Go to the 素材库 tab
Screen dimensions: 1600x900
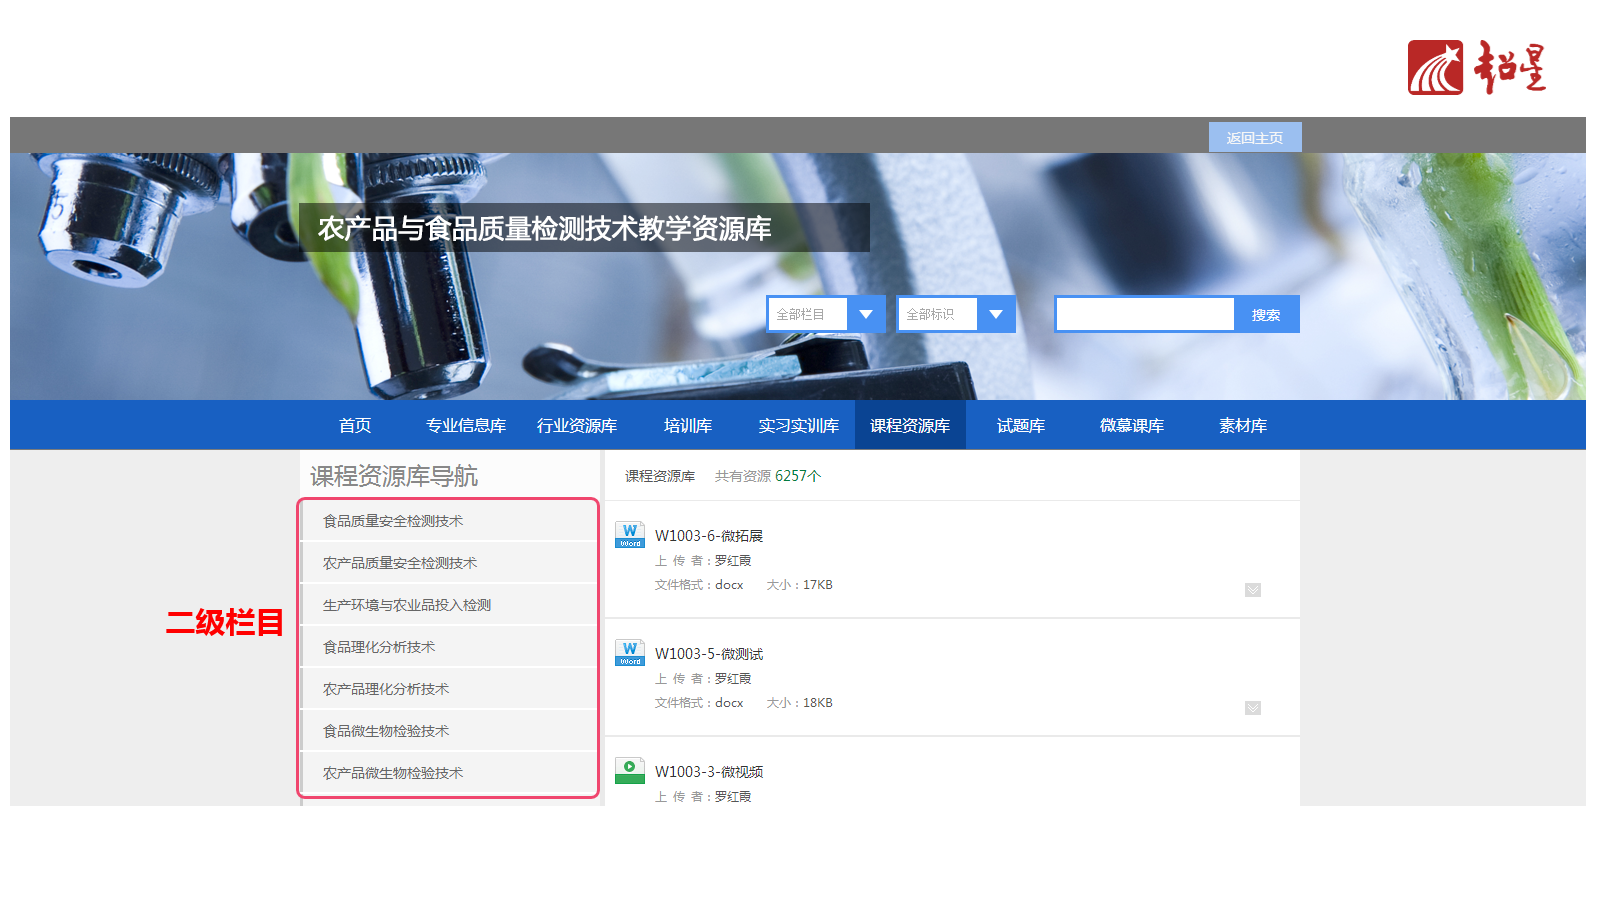1243,426
